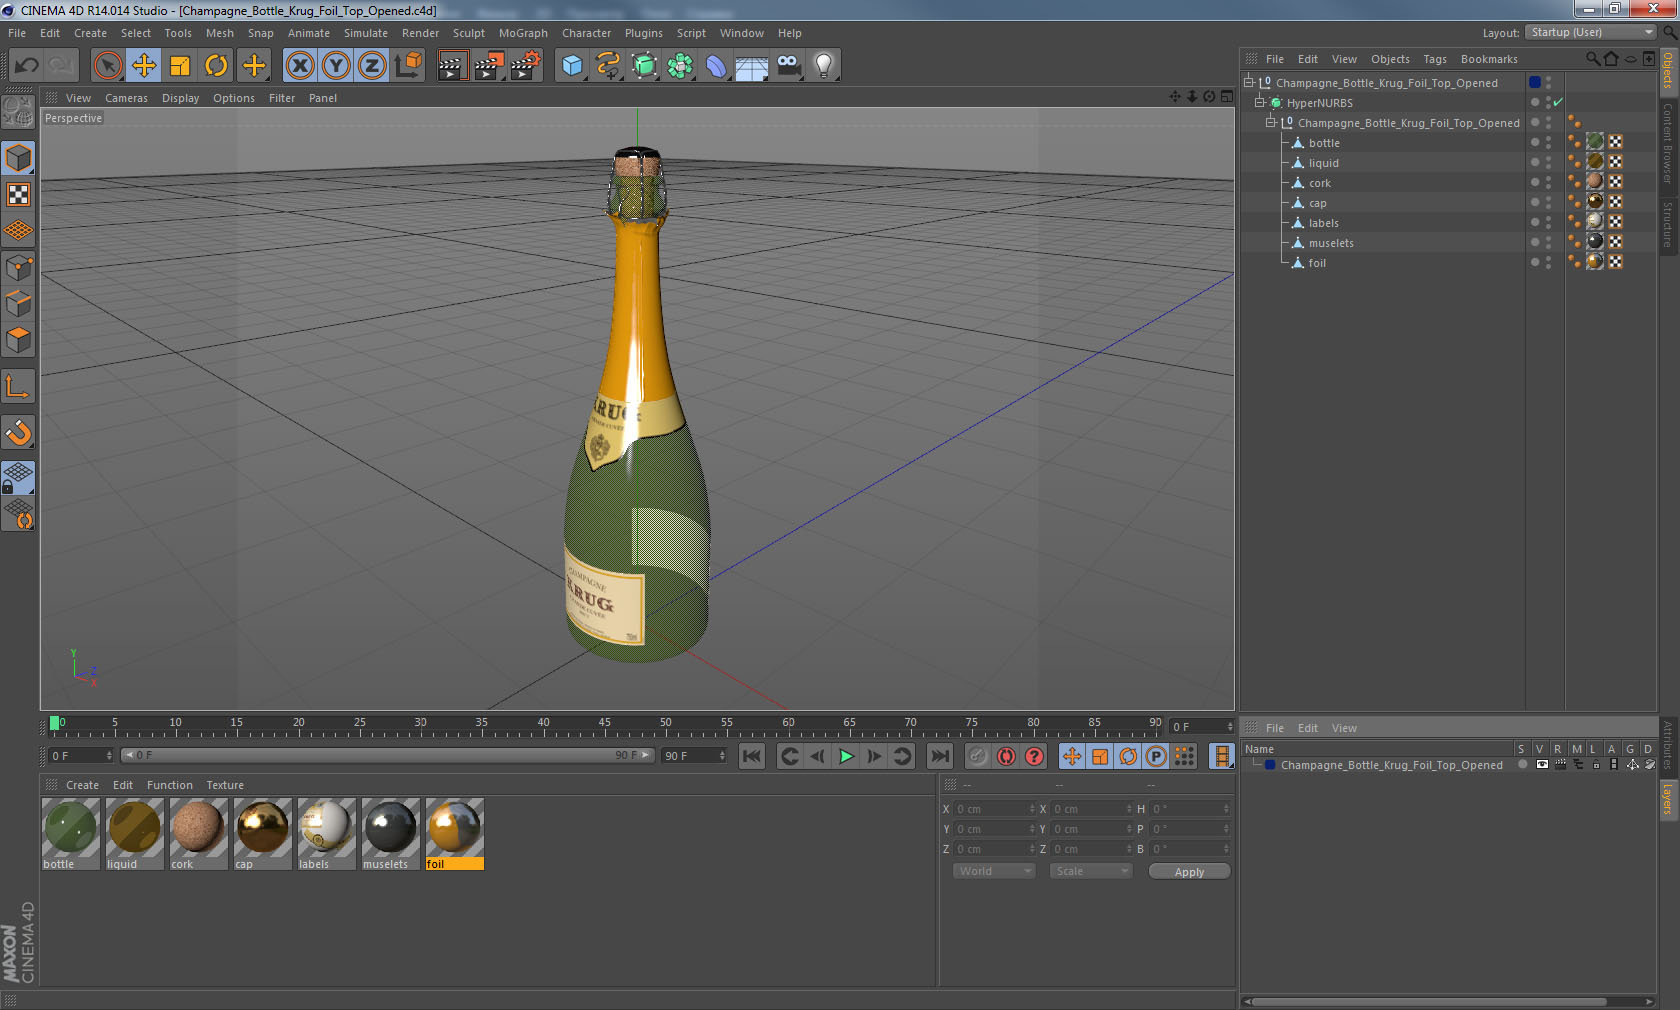Select the muselets object in tree
This screenshot has height=1010, width=1680.
(x=1331, y=243)
